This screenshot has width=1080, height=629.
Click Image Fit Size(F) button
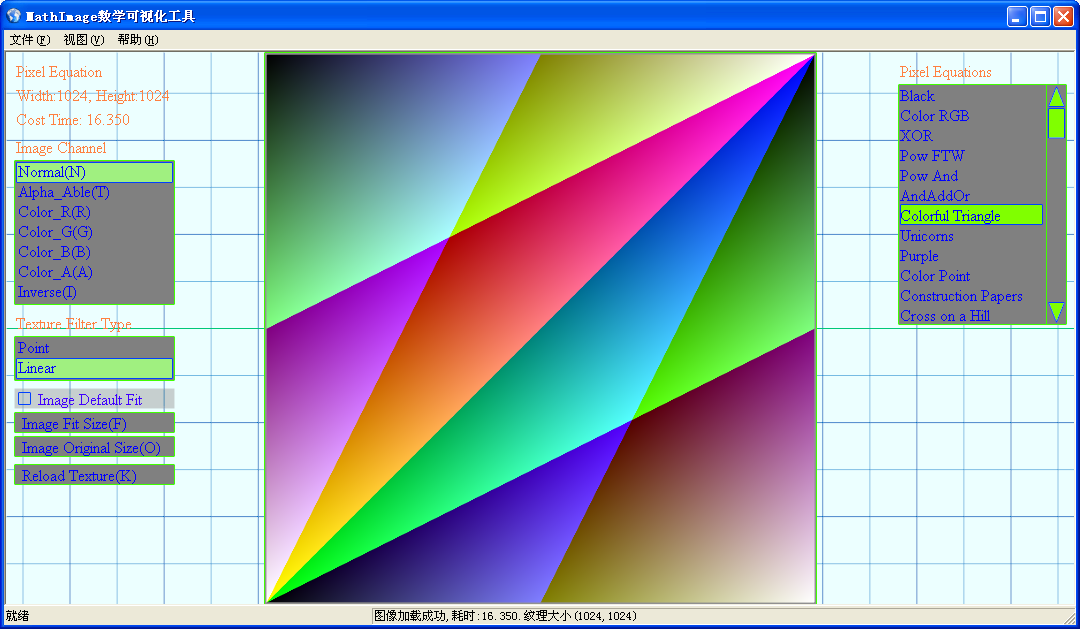click(94, 424)
